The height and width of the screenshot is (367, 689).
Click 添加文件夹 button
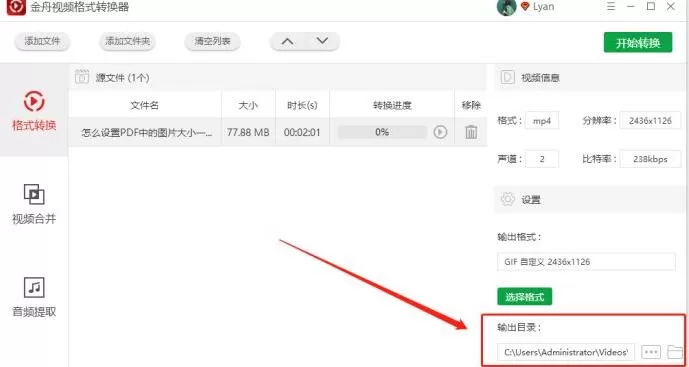tap(127, 42)
